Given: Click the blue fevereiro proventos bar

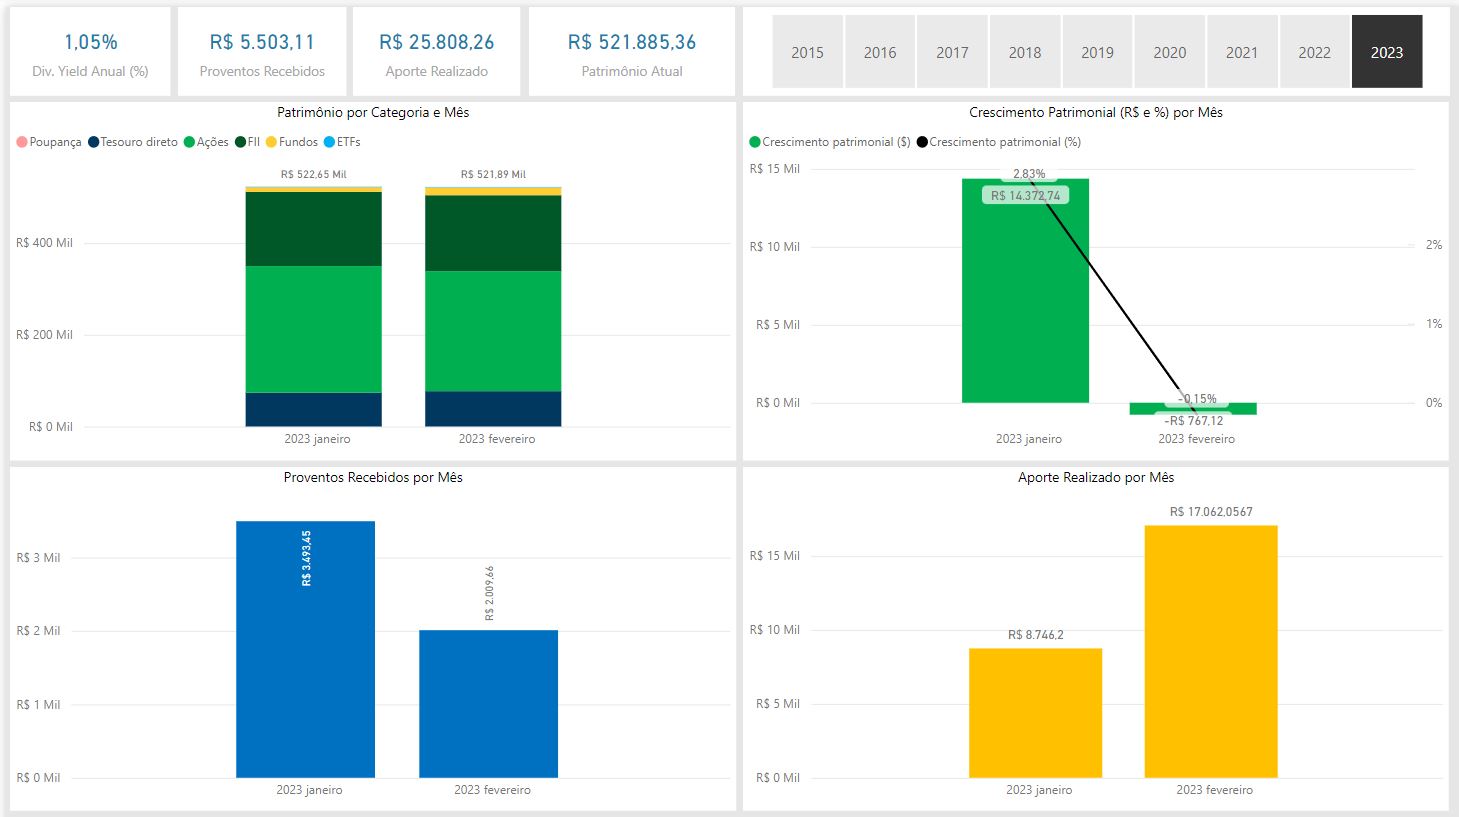Looking at the screenshot, I should [488, 704].
